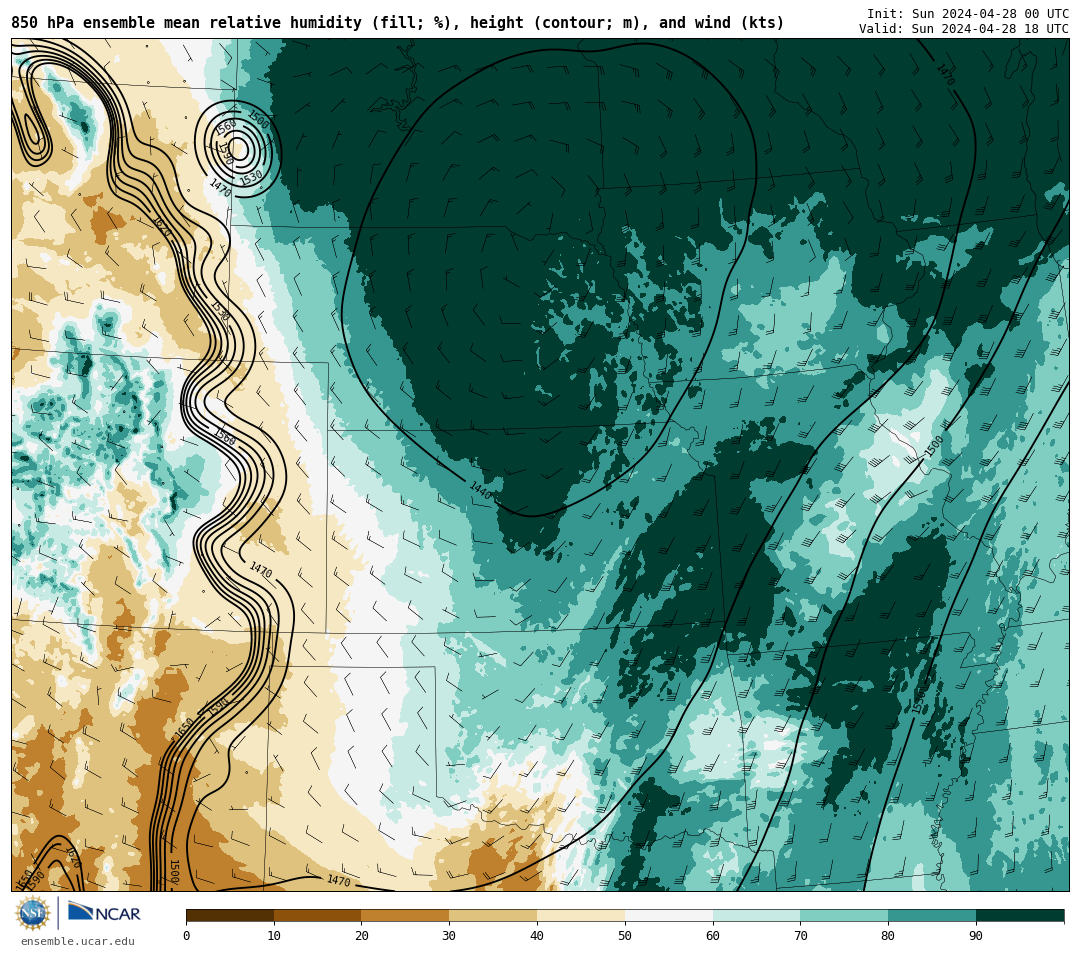Click the 50-60 white colorbar segment
Viewport: 1080px width, 954px height.
669,916
